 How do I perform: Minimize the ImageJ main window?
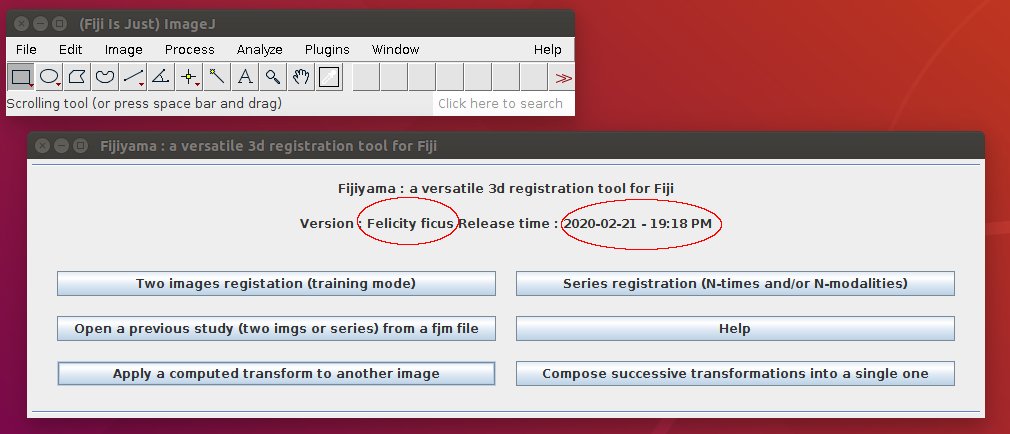click(x=40, y=24)
